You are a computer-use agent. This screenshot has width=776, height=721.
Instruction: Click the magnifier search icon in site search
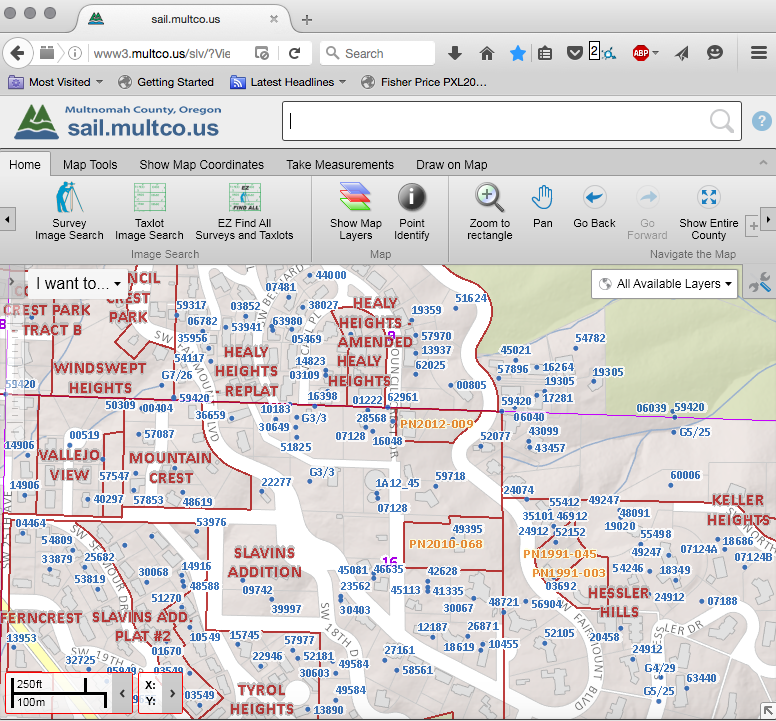[721, 122]
